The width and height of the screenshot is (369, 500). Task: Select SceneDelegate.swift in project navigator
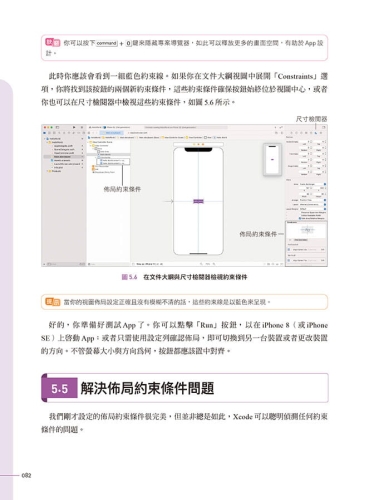coord(63,149)
